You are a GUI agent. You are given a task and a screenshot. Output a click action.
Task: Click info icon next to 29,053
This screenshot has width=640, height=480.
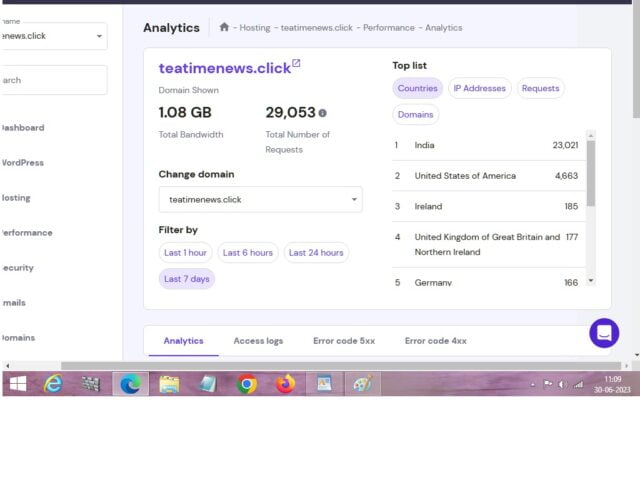(x=322, y=113)
